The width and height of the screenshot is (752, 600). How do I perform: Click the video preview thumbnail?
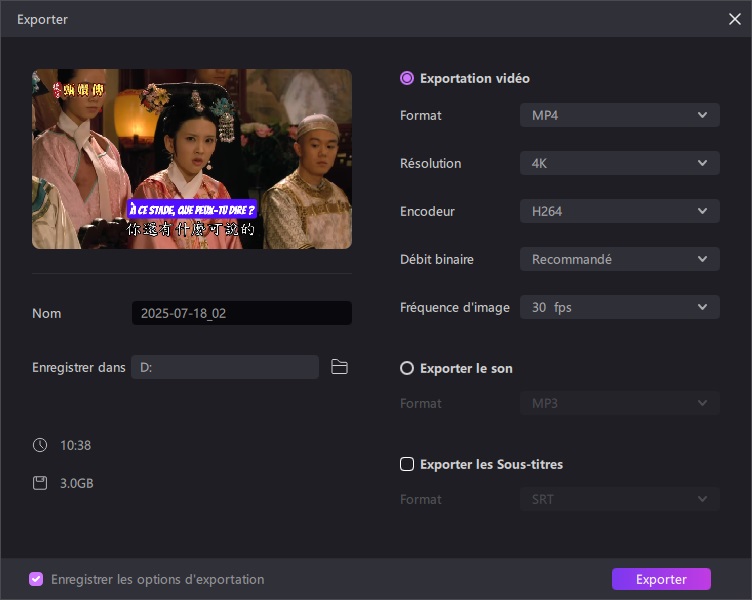click(192, 159)
